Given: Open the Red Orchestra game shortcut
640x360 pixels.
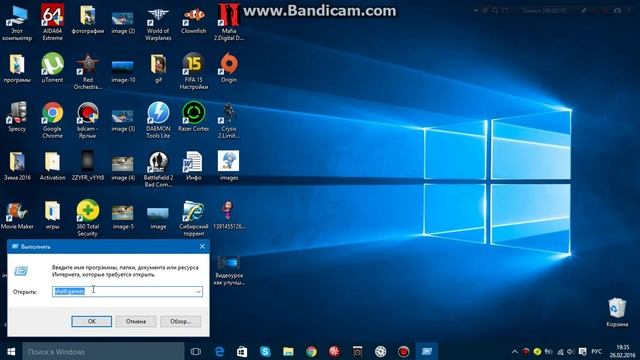Looking at the screenshot, I should (x=87, y=71).
